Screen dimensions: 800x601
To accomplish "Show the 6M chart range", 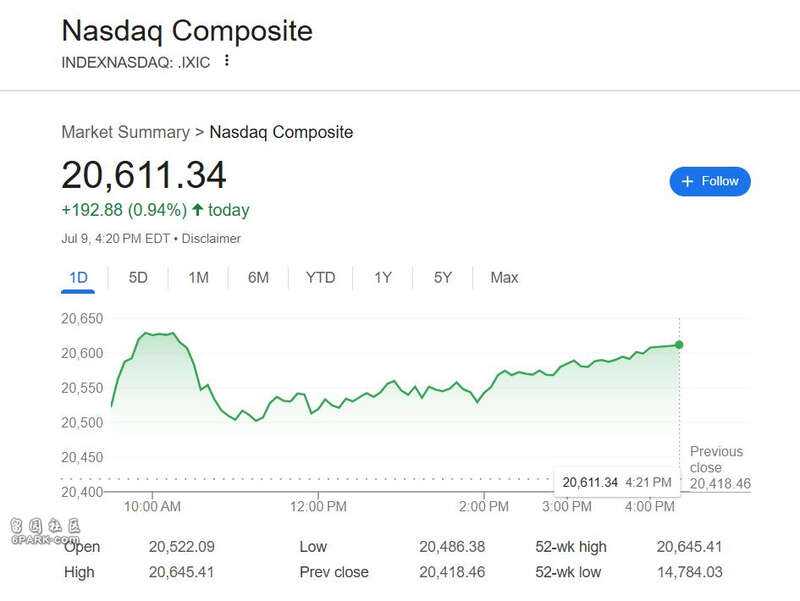I will click(258, 278).
